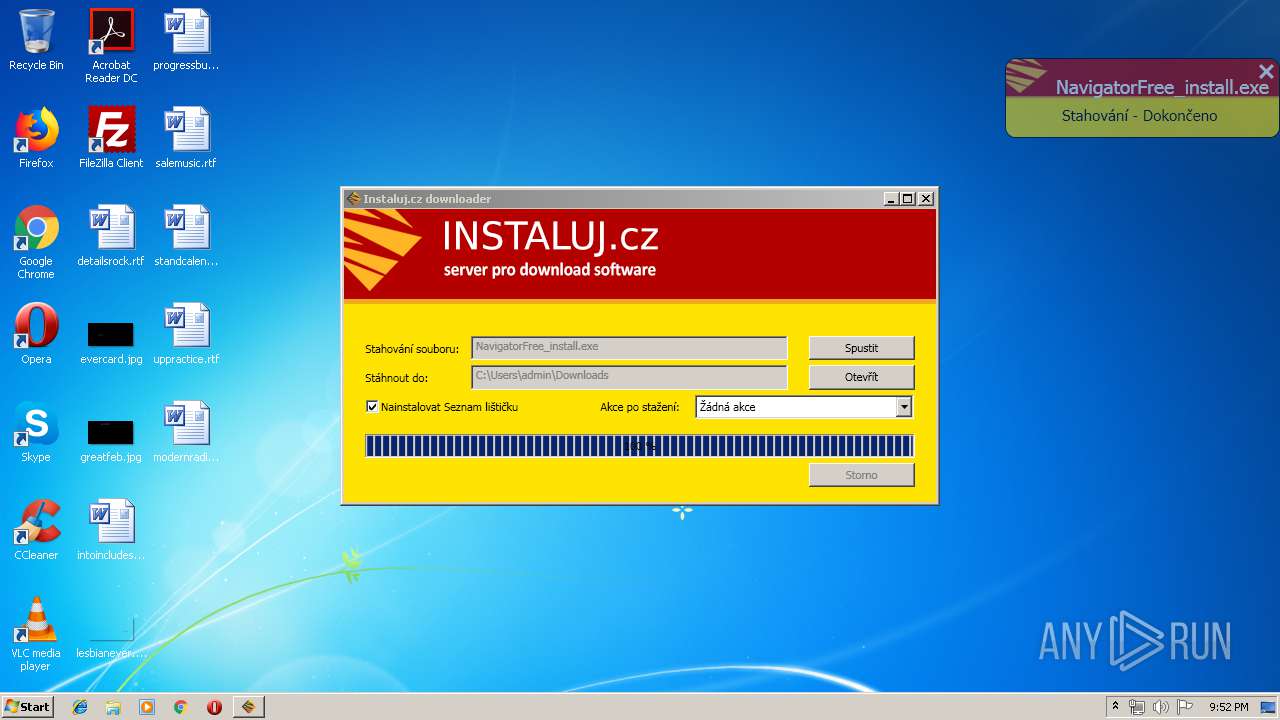Minimize the Instaluj.cz downloader window

(890, 199)
